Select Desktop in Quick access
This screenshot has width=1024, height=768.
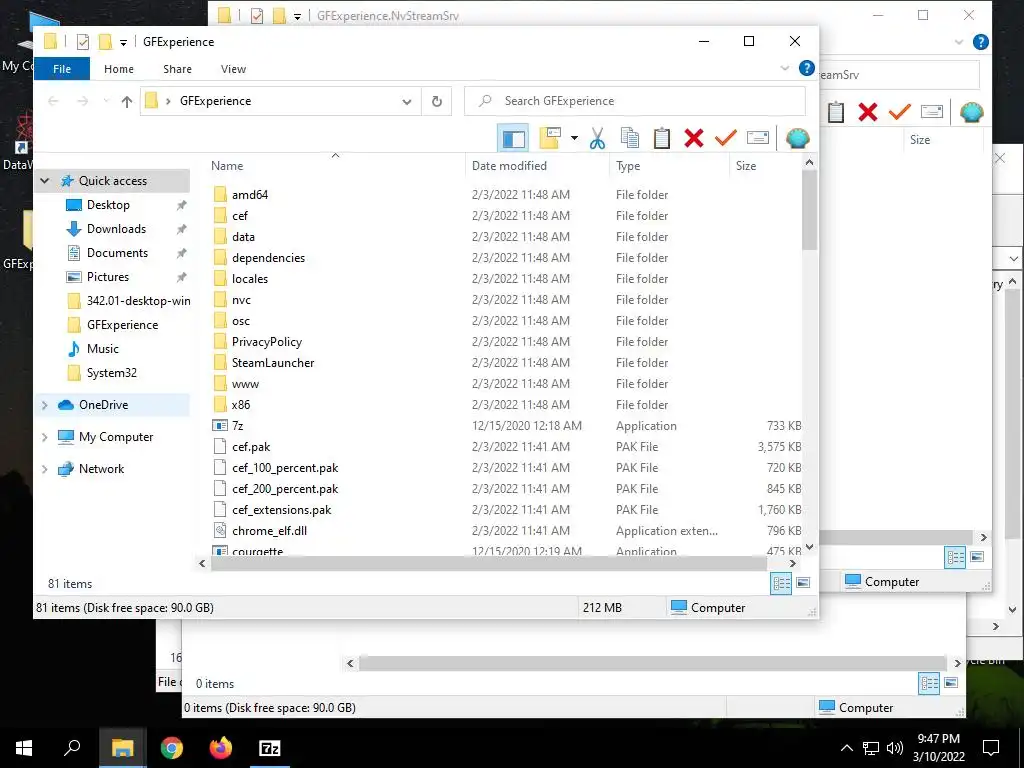point(108,205)
